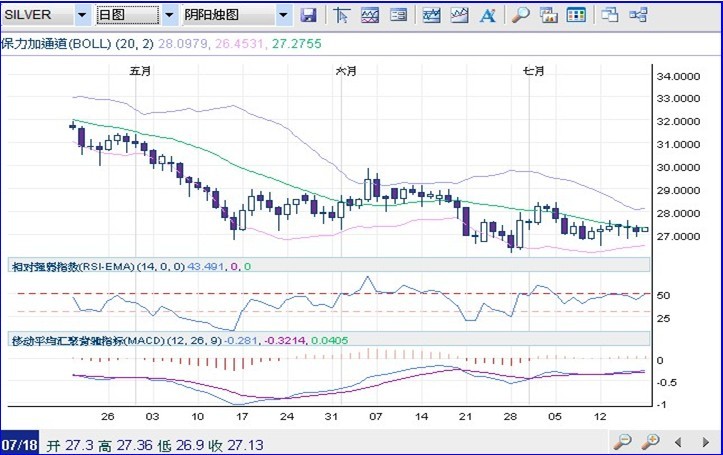Viewport: 723px width, 455px height.
Task: Click the save floppy disk icon
Action: [309, 15]
